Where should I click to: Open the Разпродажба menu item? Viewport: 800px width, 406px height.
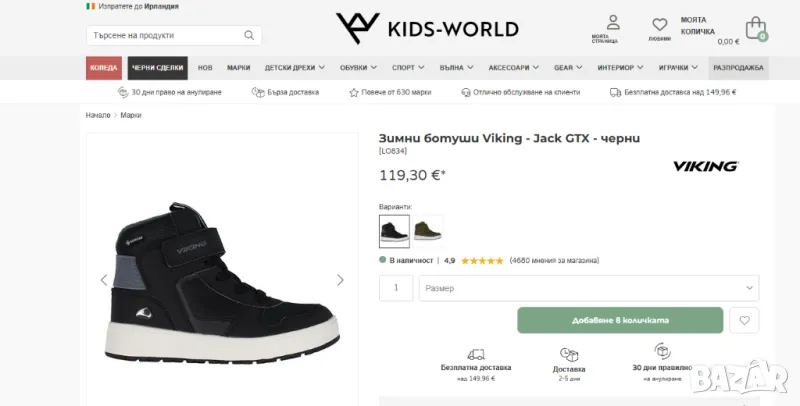[x=739, y=68]
